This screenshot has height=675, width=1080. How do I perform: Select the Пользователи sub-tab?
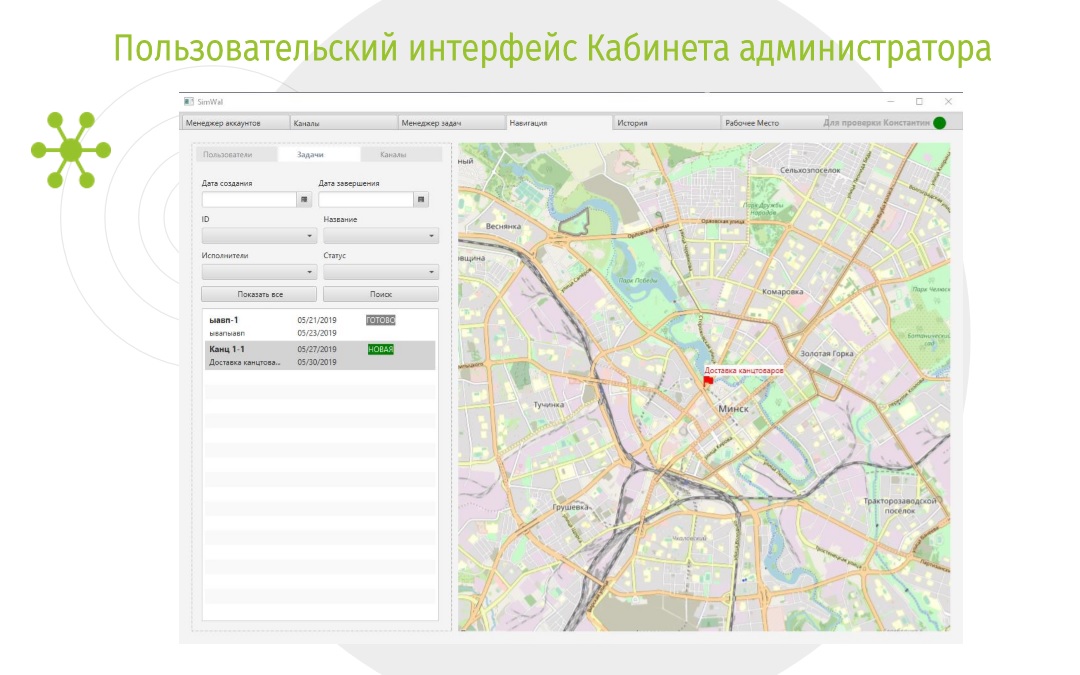pyautogui.click(x=236, y=154)
